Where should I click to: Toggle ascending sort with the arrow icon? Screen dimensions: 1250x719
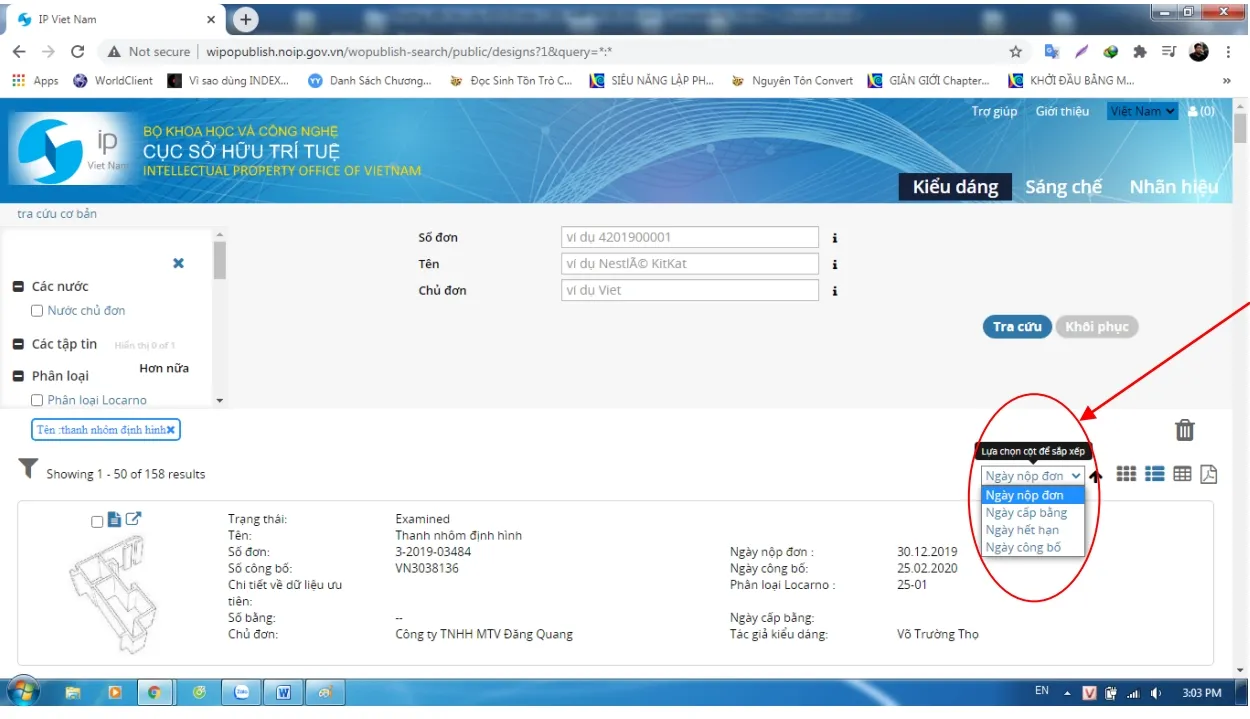coord(1095,475)
